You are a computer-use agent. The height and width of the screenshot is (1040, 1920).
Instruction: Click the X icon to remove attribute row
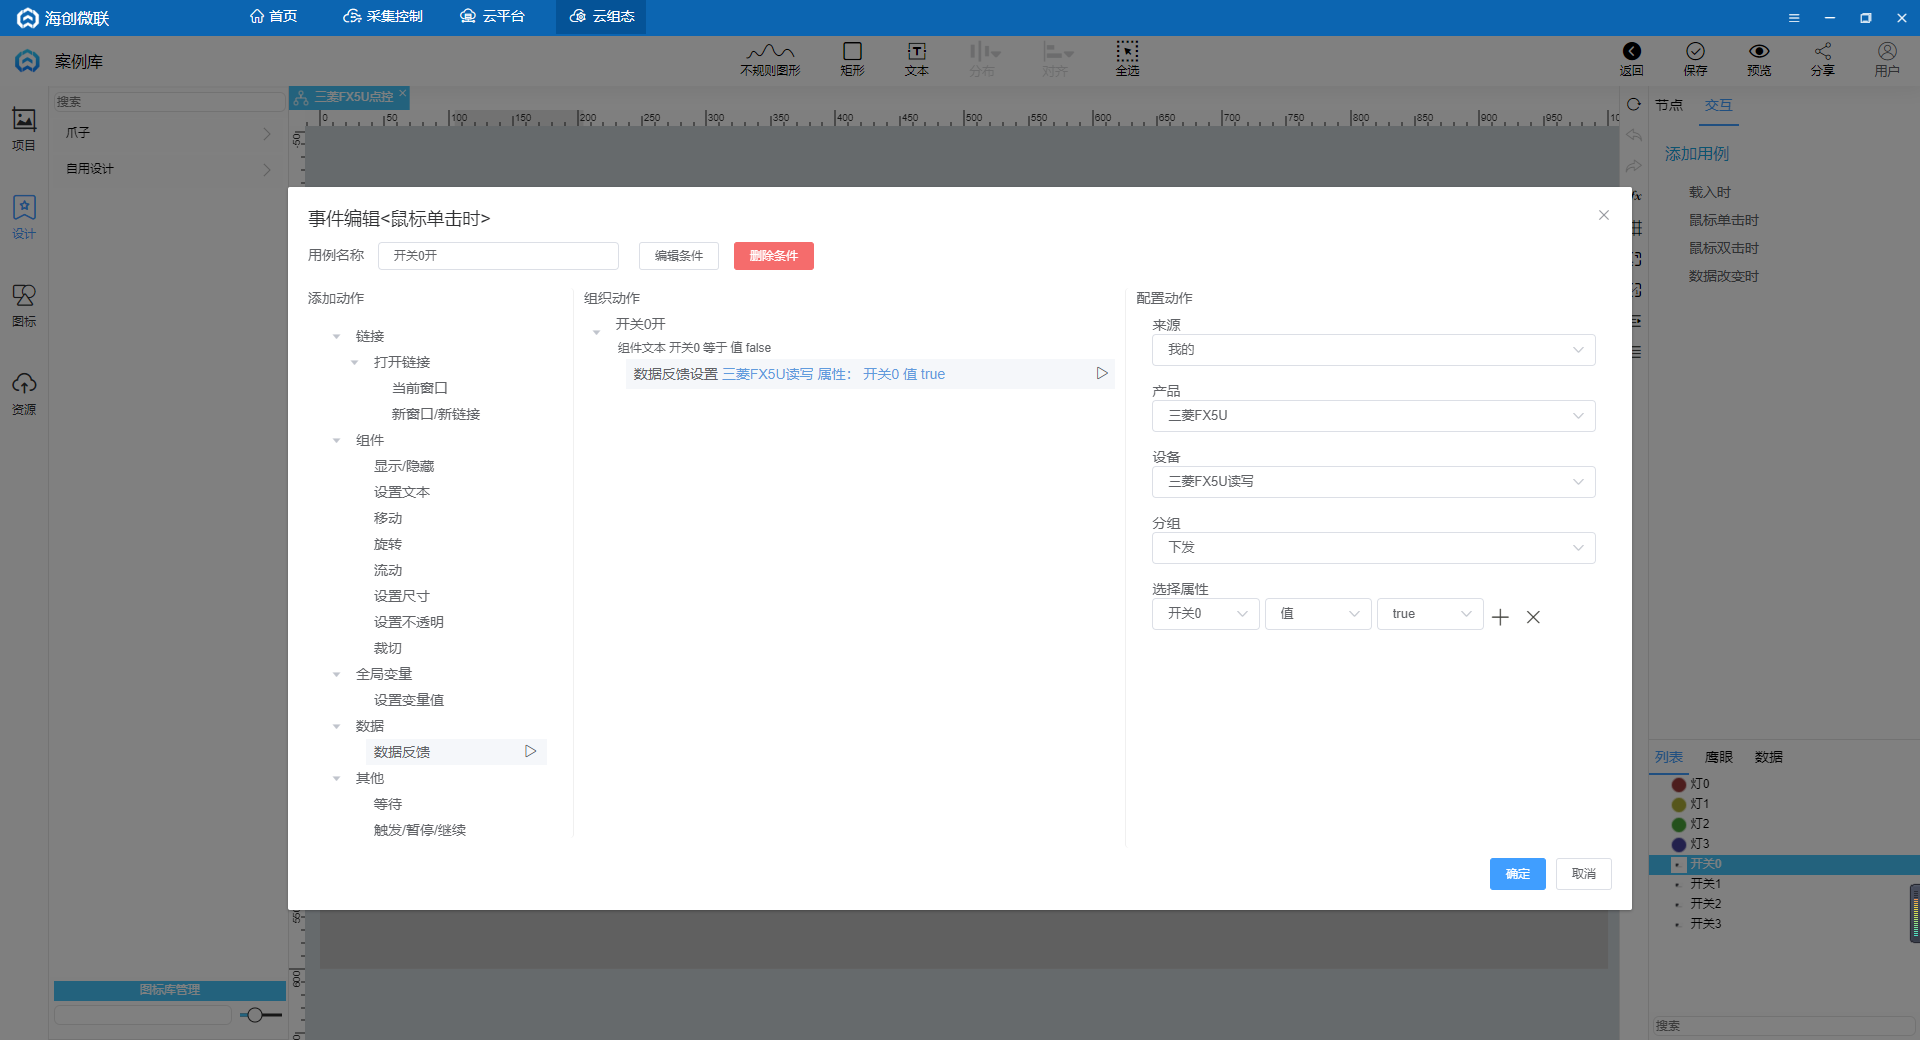pos(1533,617)
